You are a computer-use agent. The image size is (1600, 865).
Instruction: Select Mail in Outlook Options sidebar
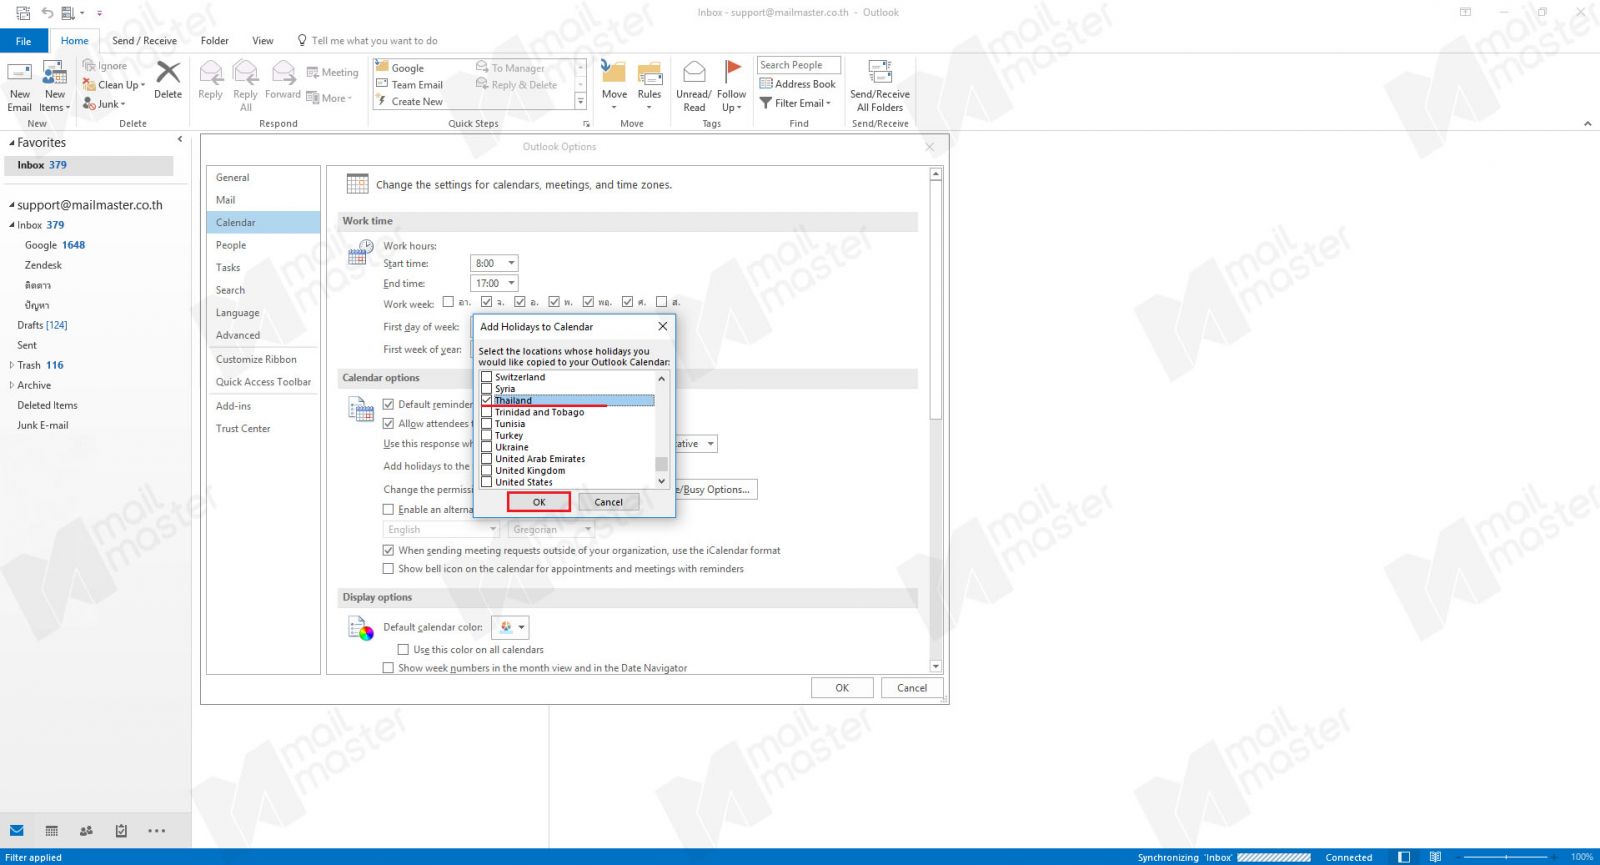coord(263,200)
